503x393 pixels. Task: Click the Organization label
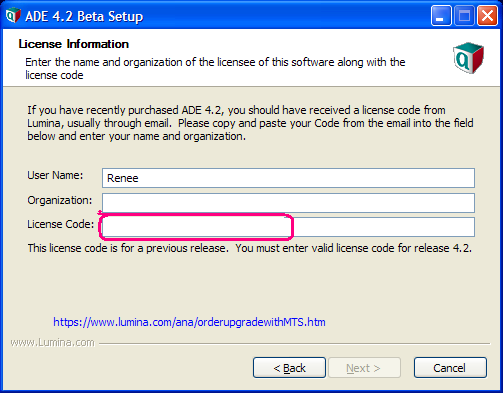pyautogui.click(x=60, y=200)
